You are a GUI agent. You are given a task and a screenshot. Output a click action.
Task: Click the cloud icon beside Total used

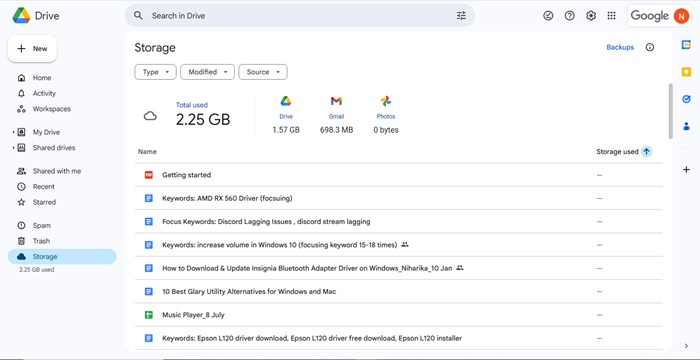point(150,116)
